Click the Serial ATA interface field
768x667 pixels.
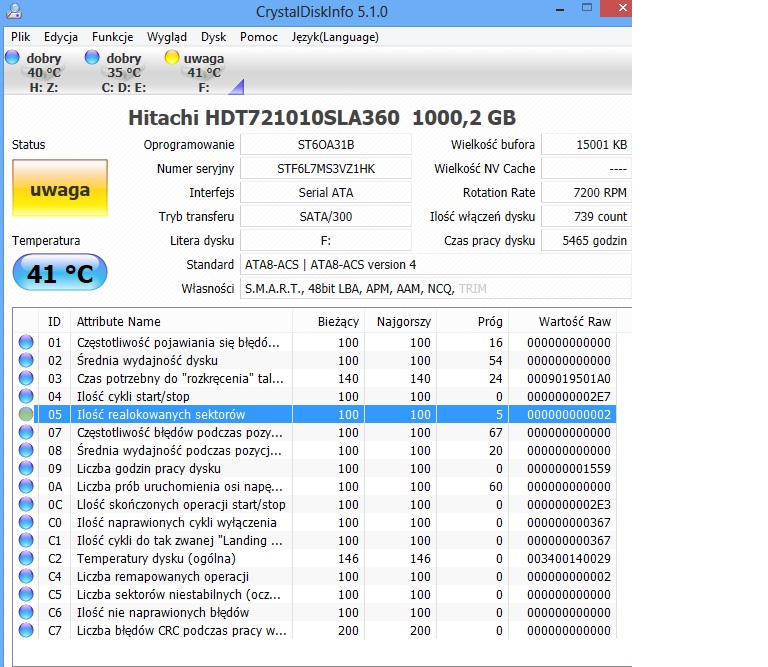326,192
